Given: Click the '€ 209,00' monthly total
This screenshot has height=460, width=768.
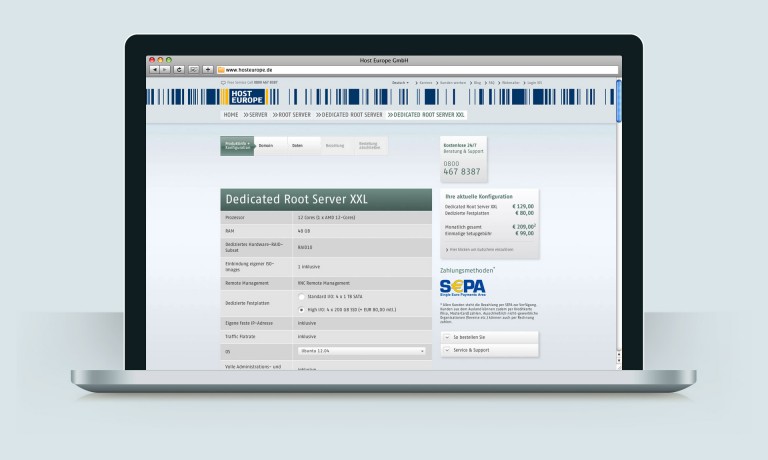Looking at the screenshot, I should [523, 227].
